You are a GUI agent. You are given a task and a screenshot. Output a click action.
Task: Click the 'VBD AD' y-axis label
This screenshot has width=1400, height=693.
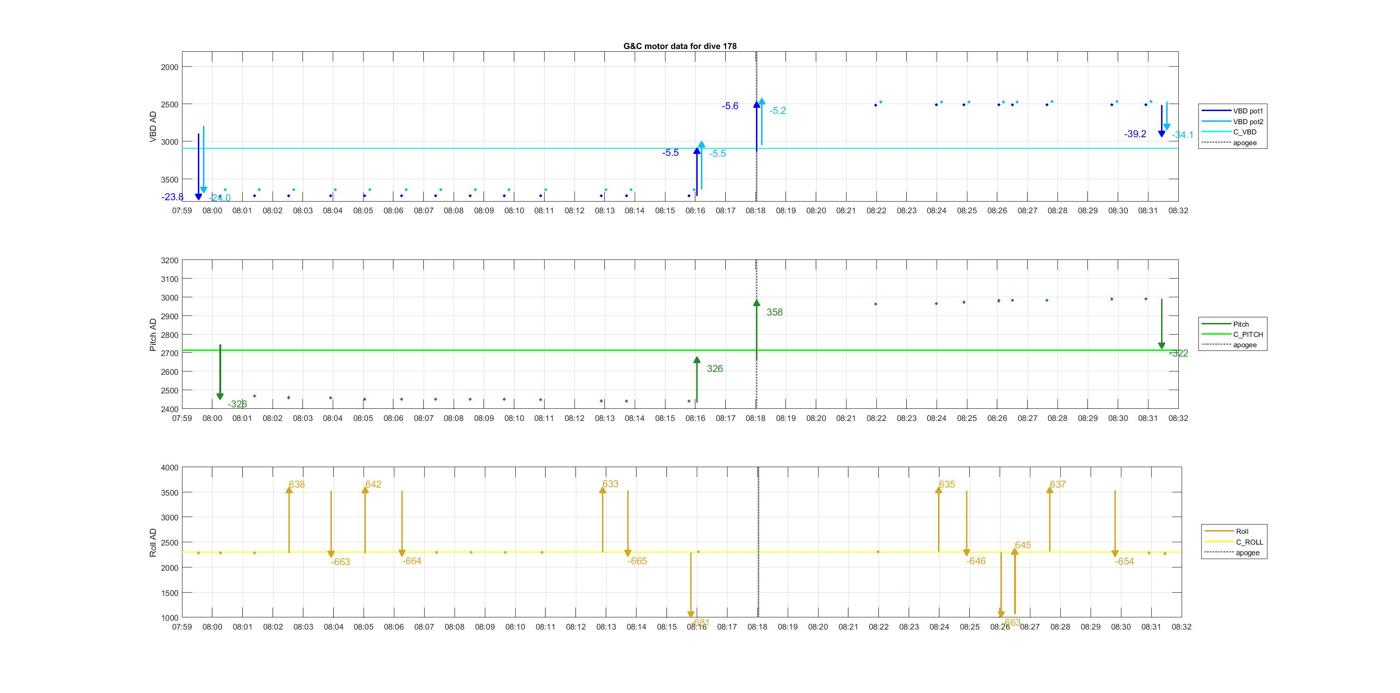(x=153, y=128)
